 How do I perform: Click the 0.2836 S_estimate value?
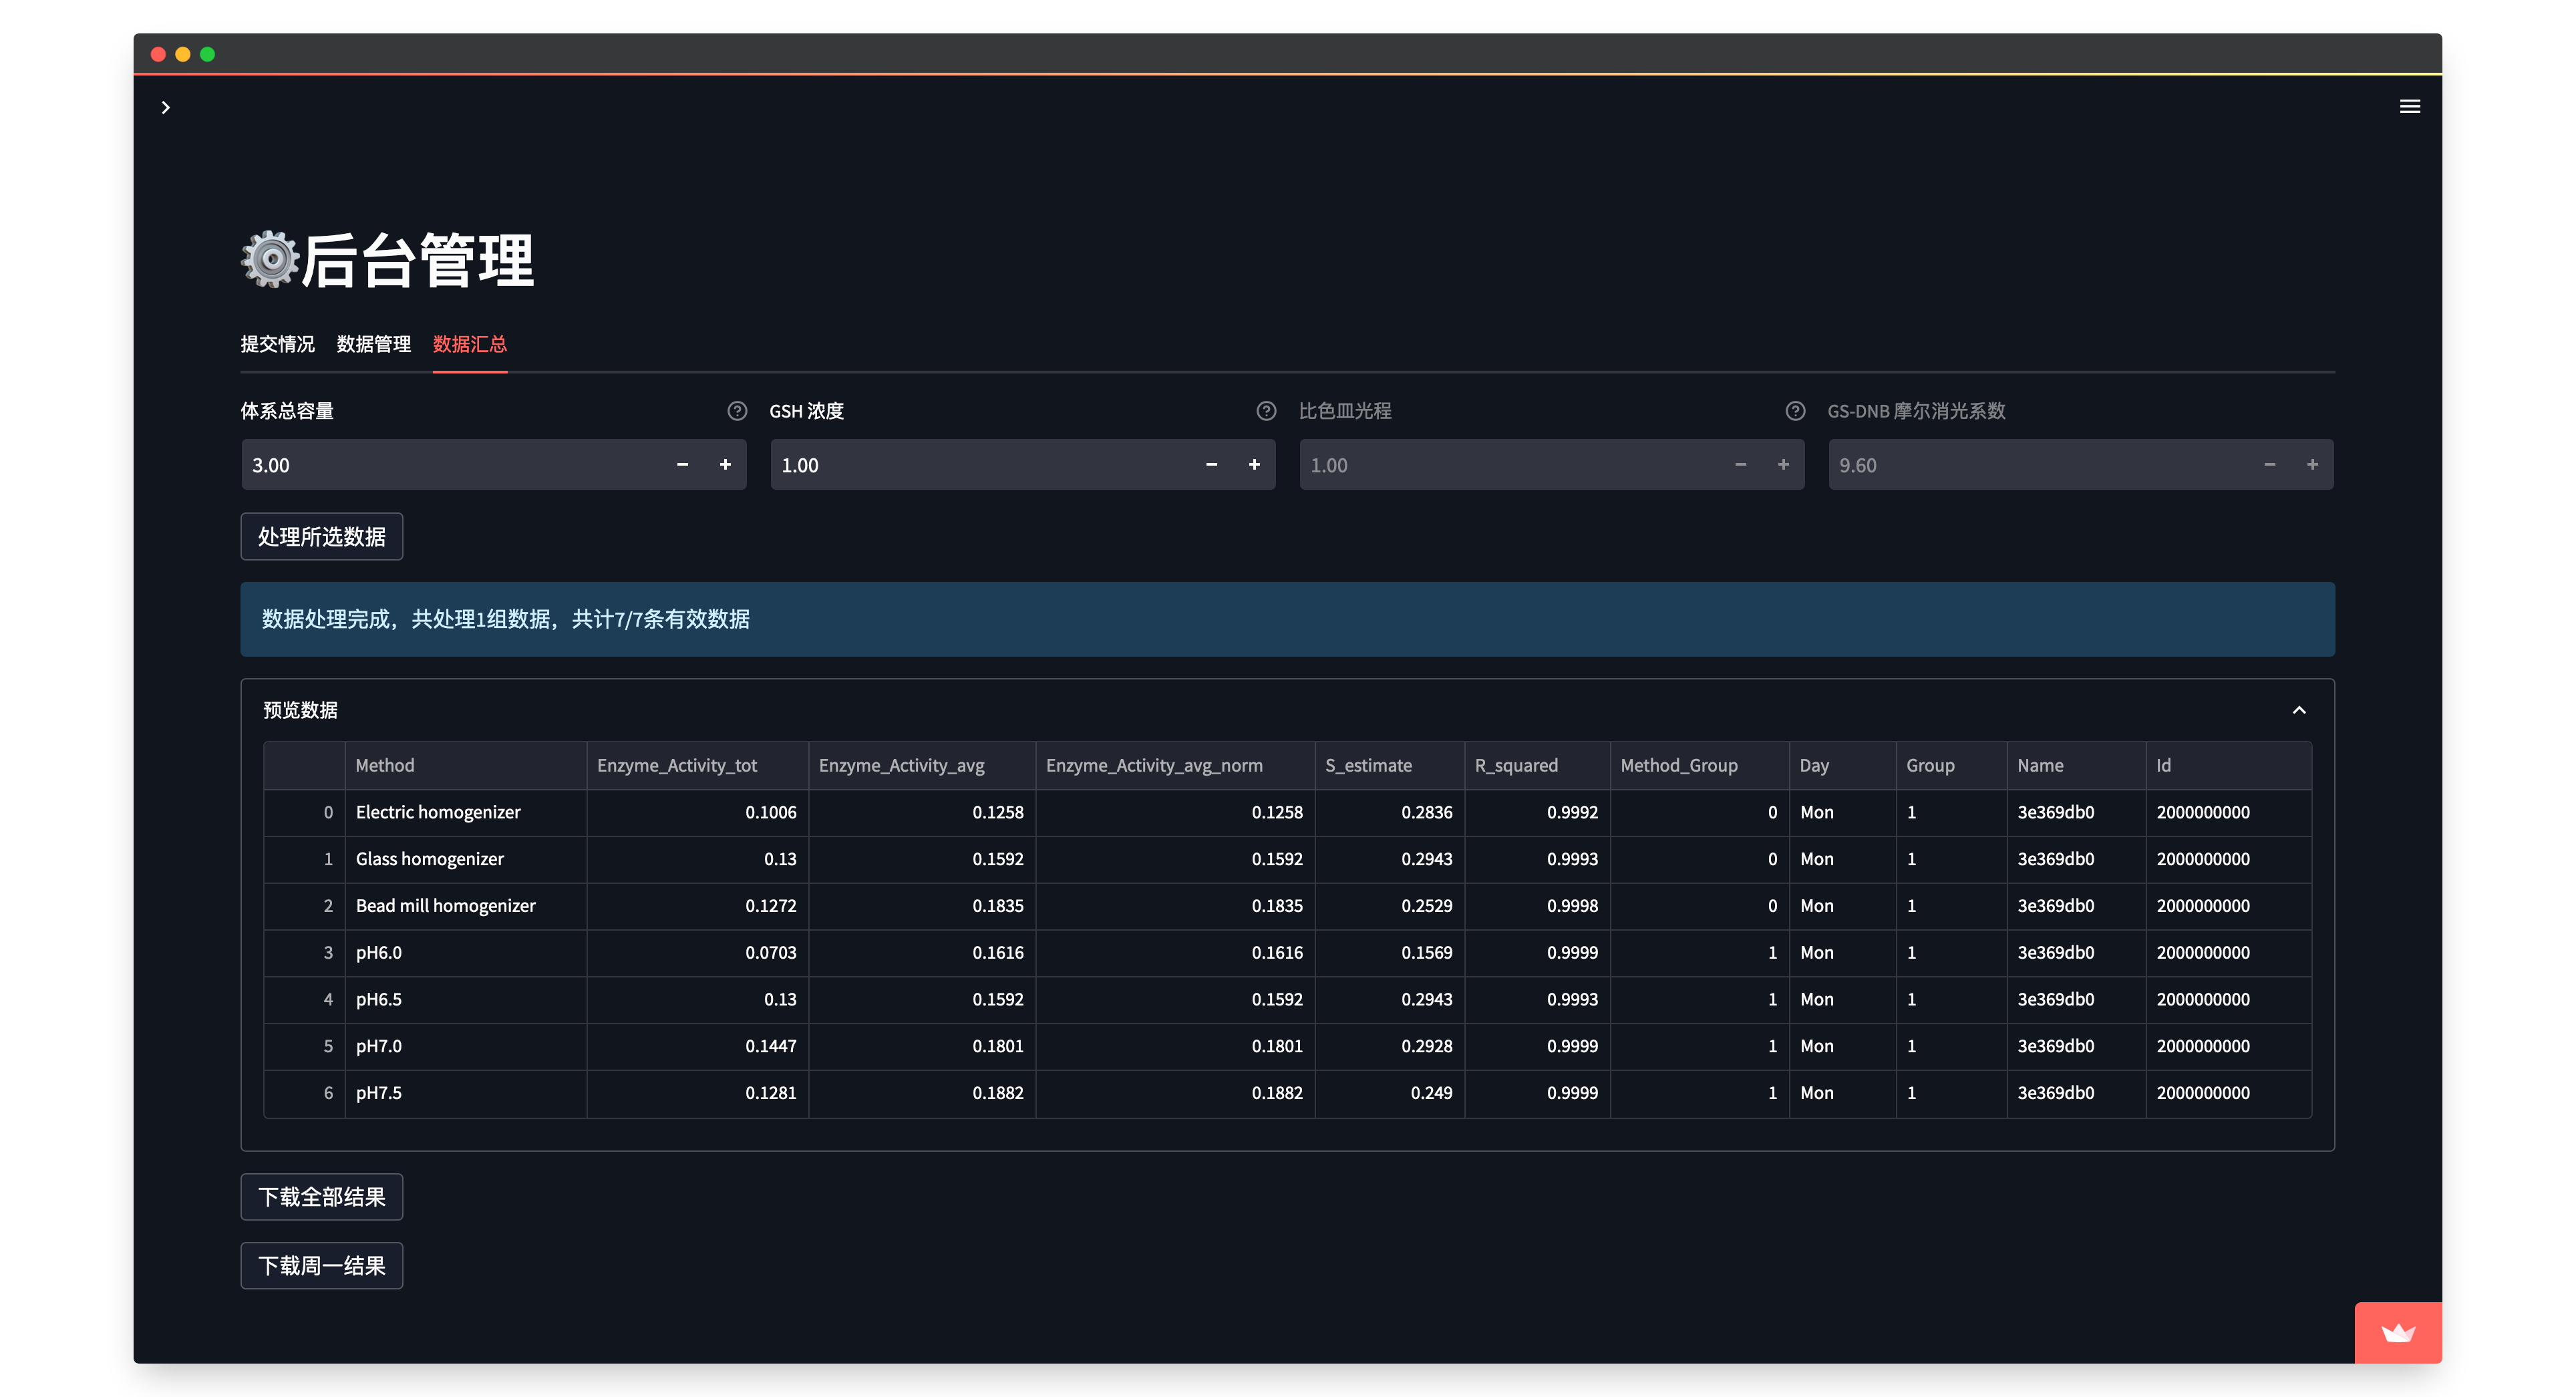click(x=1389, y=812)
